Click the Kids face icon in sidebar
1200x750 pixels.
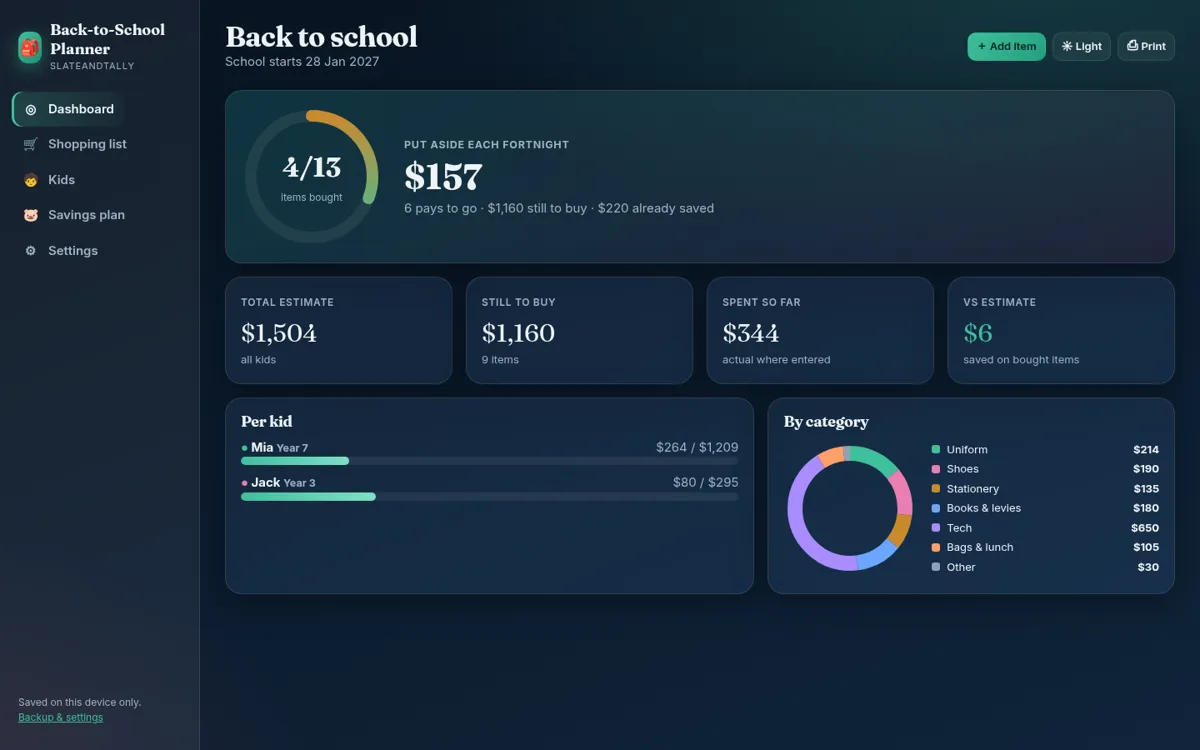click(x=30, y=180)
